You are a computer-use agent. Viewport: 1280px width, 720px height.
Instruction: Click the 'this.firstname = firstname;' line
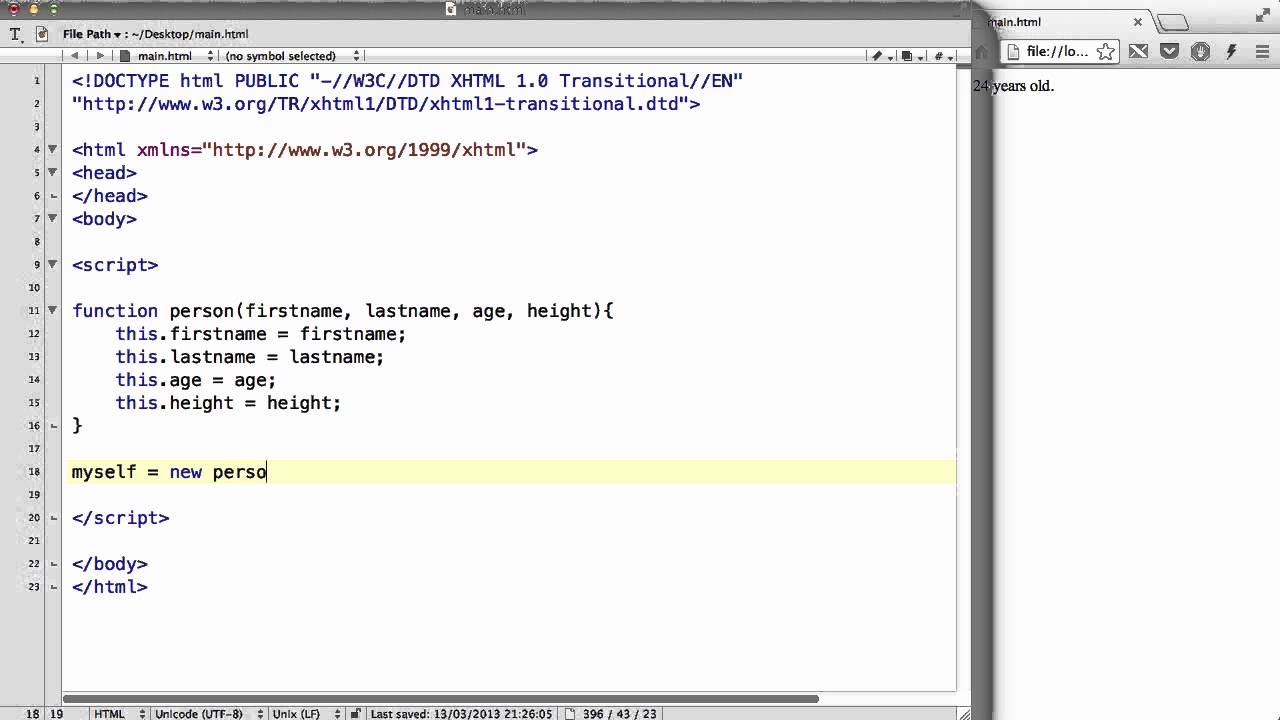point(261,334)
